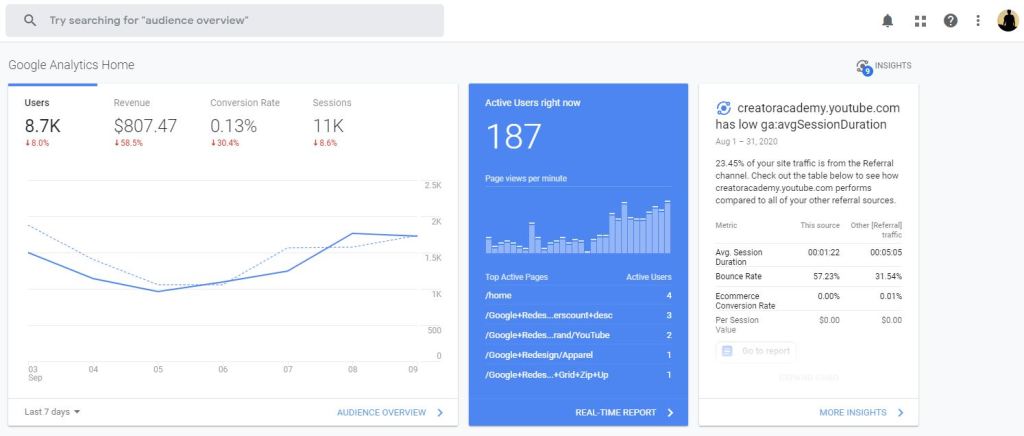This screenshot has width=1024, height=436.
Task: Click the search magnifier icon
Action: tap(31, 20)
